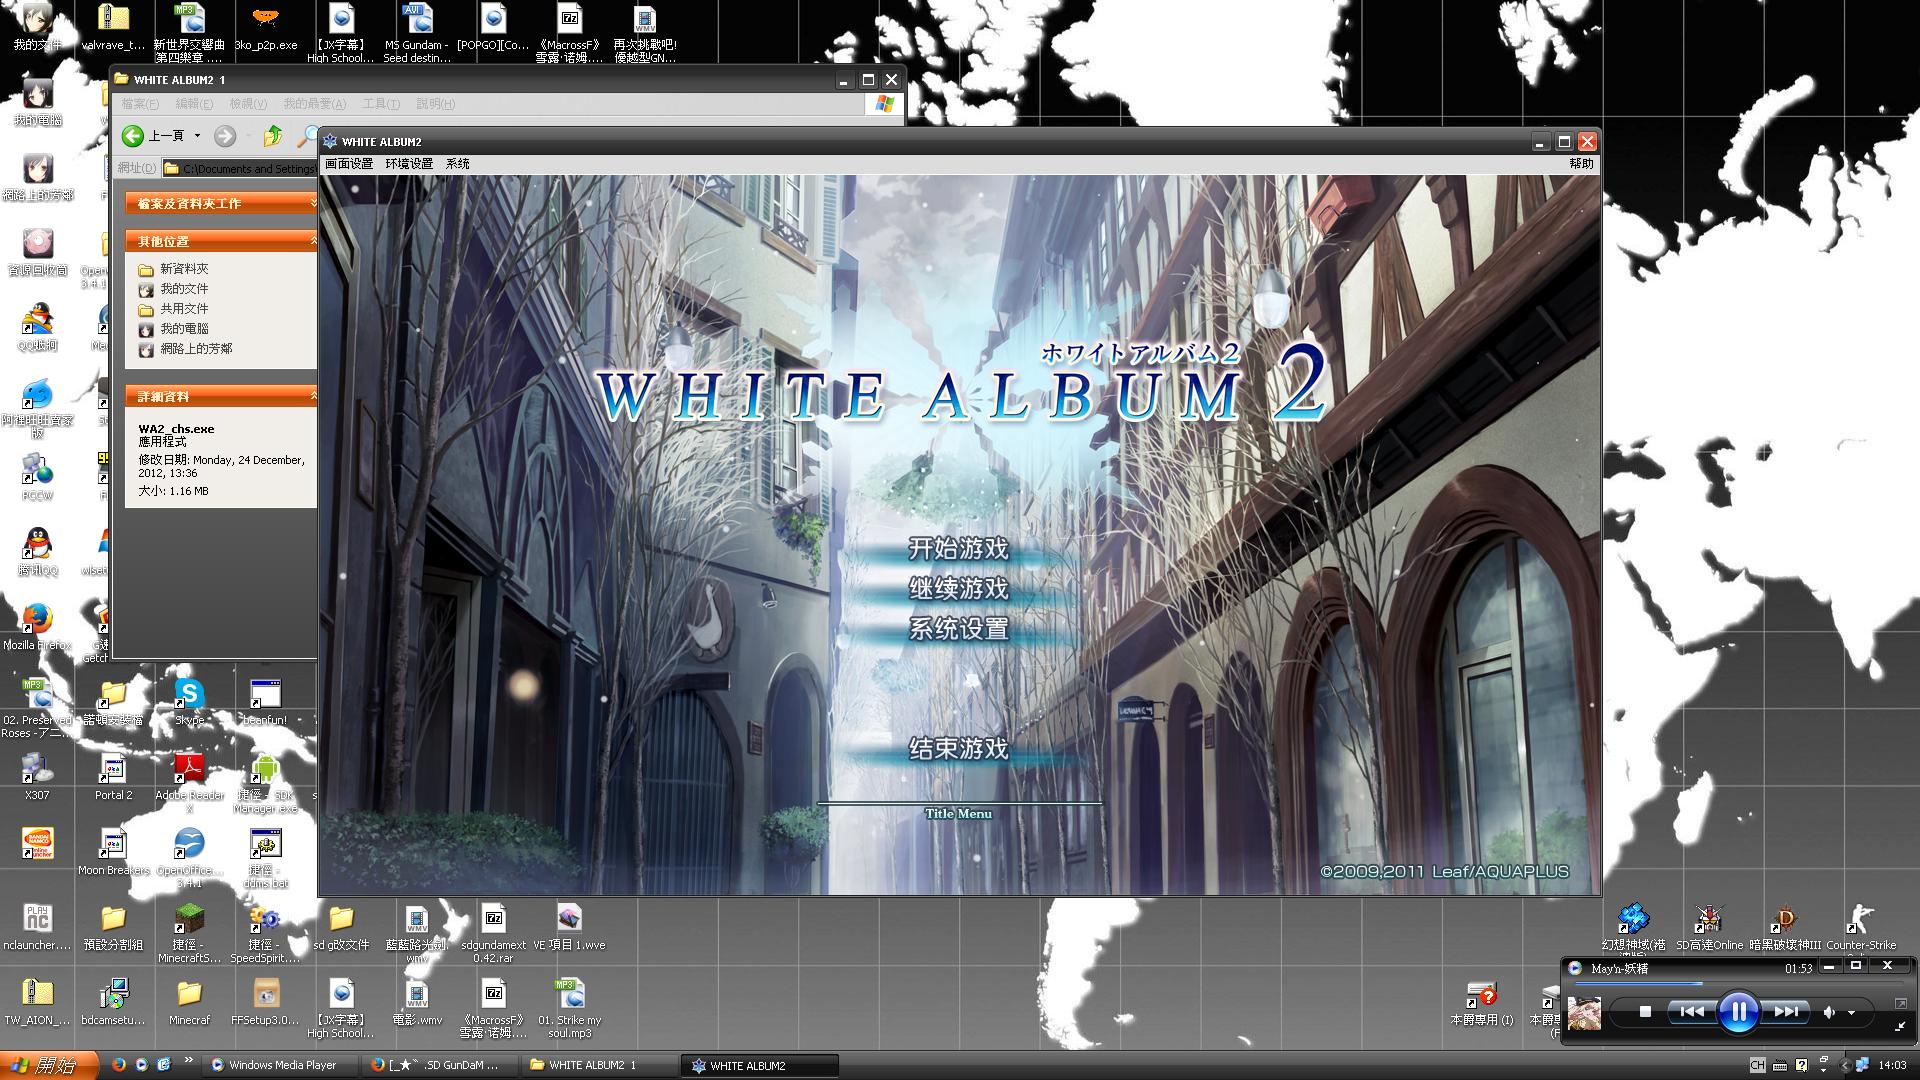Image resolution: width=1920 pixels, height=1080 pixels.
Task: Click the green Back arrow button
Action: (133, 136)
